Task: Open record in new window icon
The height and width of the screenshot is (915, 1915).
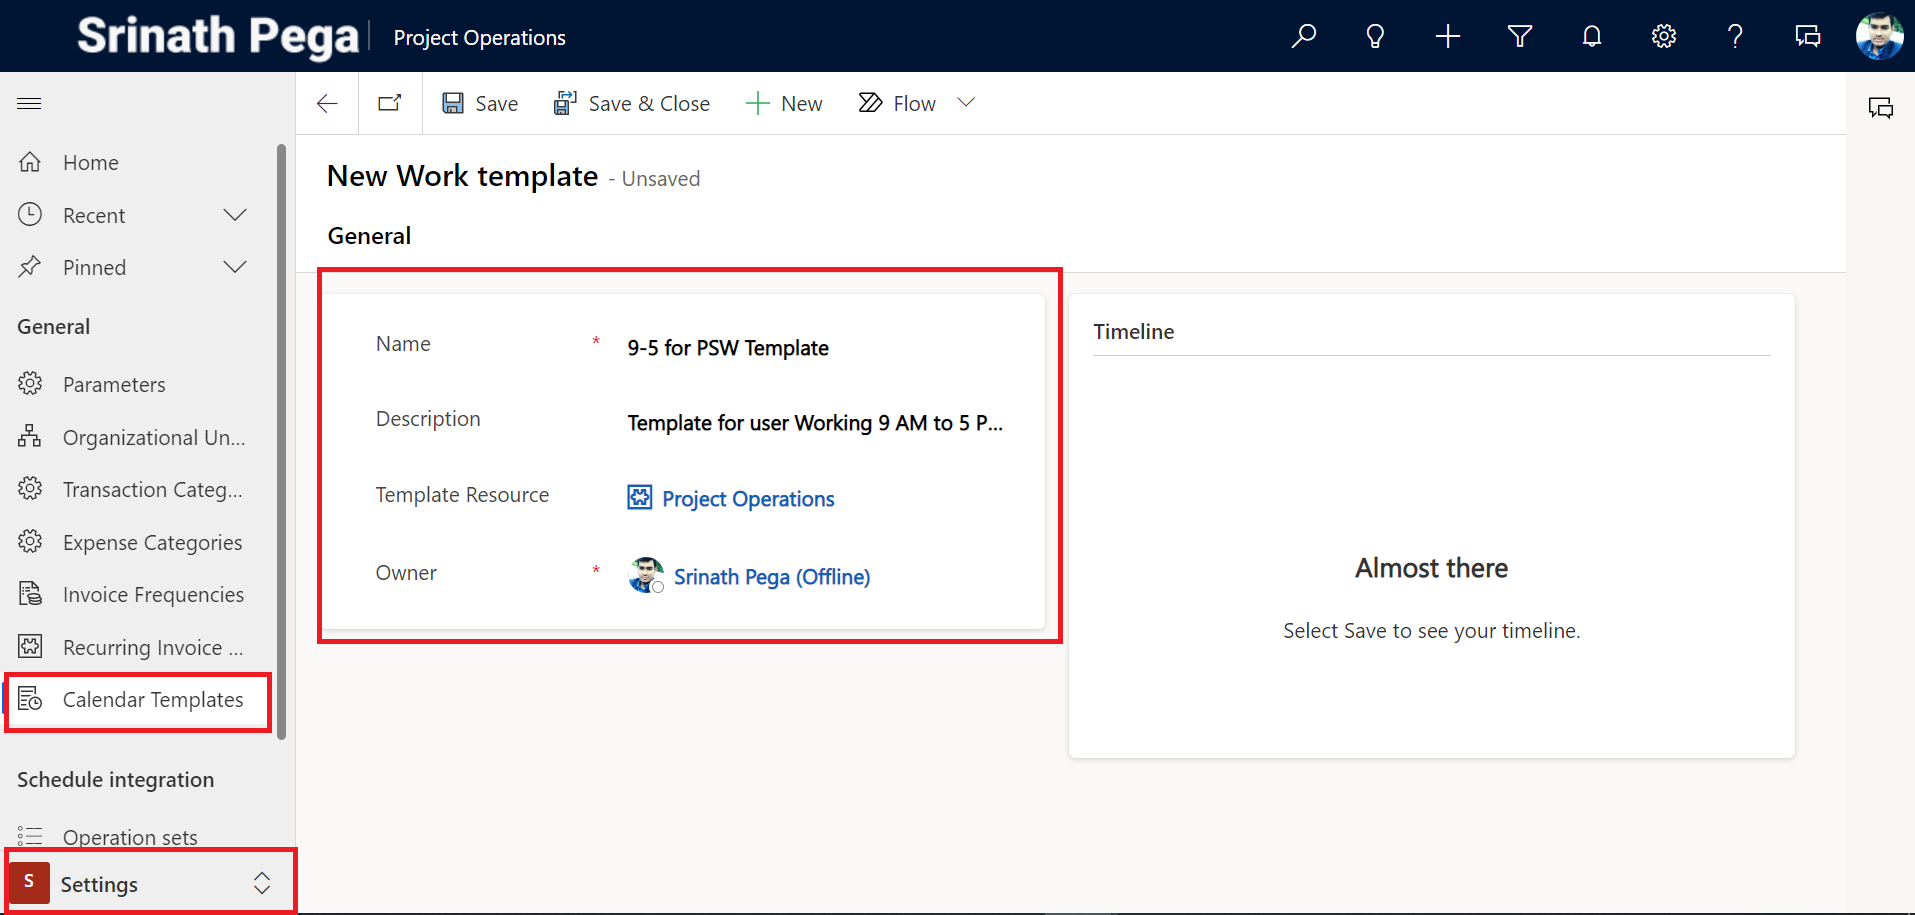Action: pyautogui.click(x=390, y=103)
